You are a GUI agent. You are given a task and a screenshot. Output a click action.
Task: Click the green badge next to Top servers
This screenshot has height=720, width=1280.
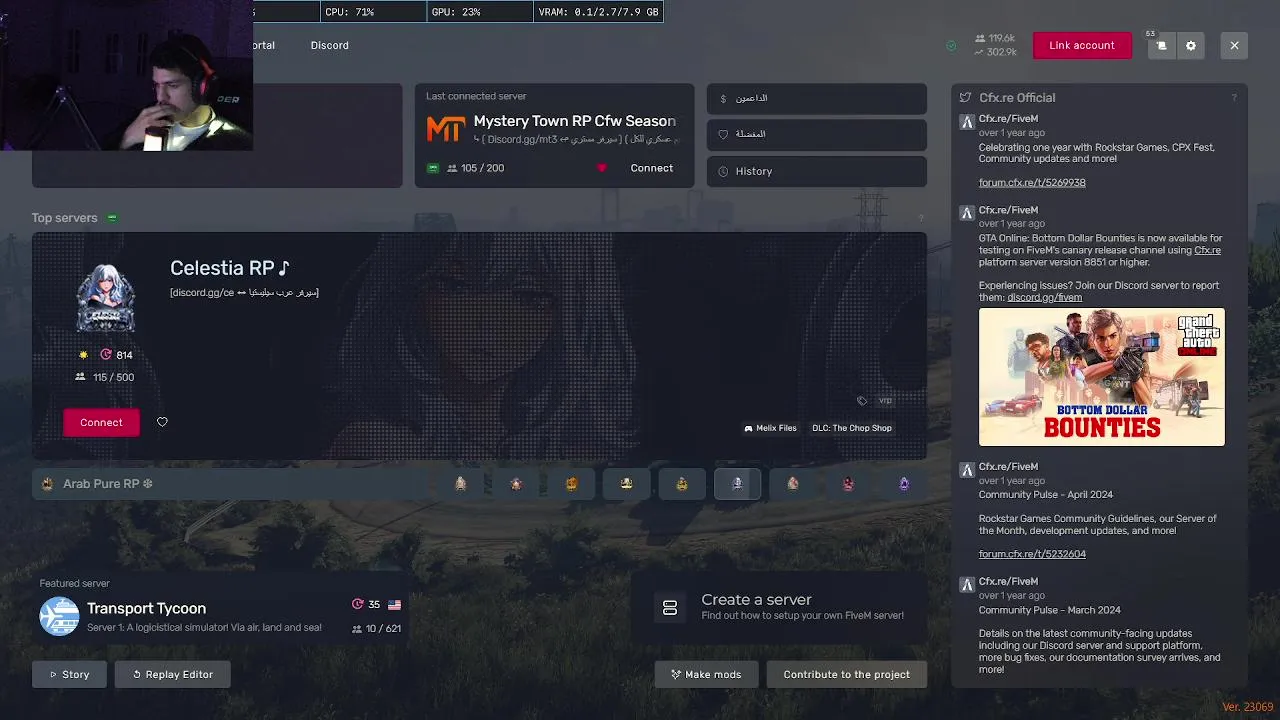coord(112,217)
